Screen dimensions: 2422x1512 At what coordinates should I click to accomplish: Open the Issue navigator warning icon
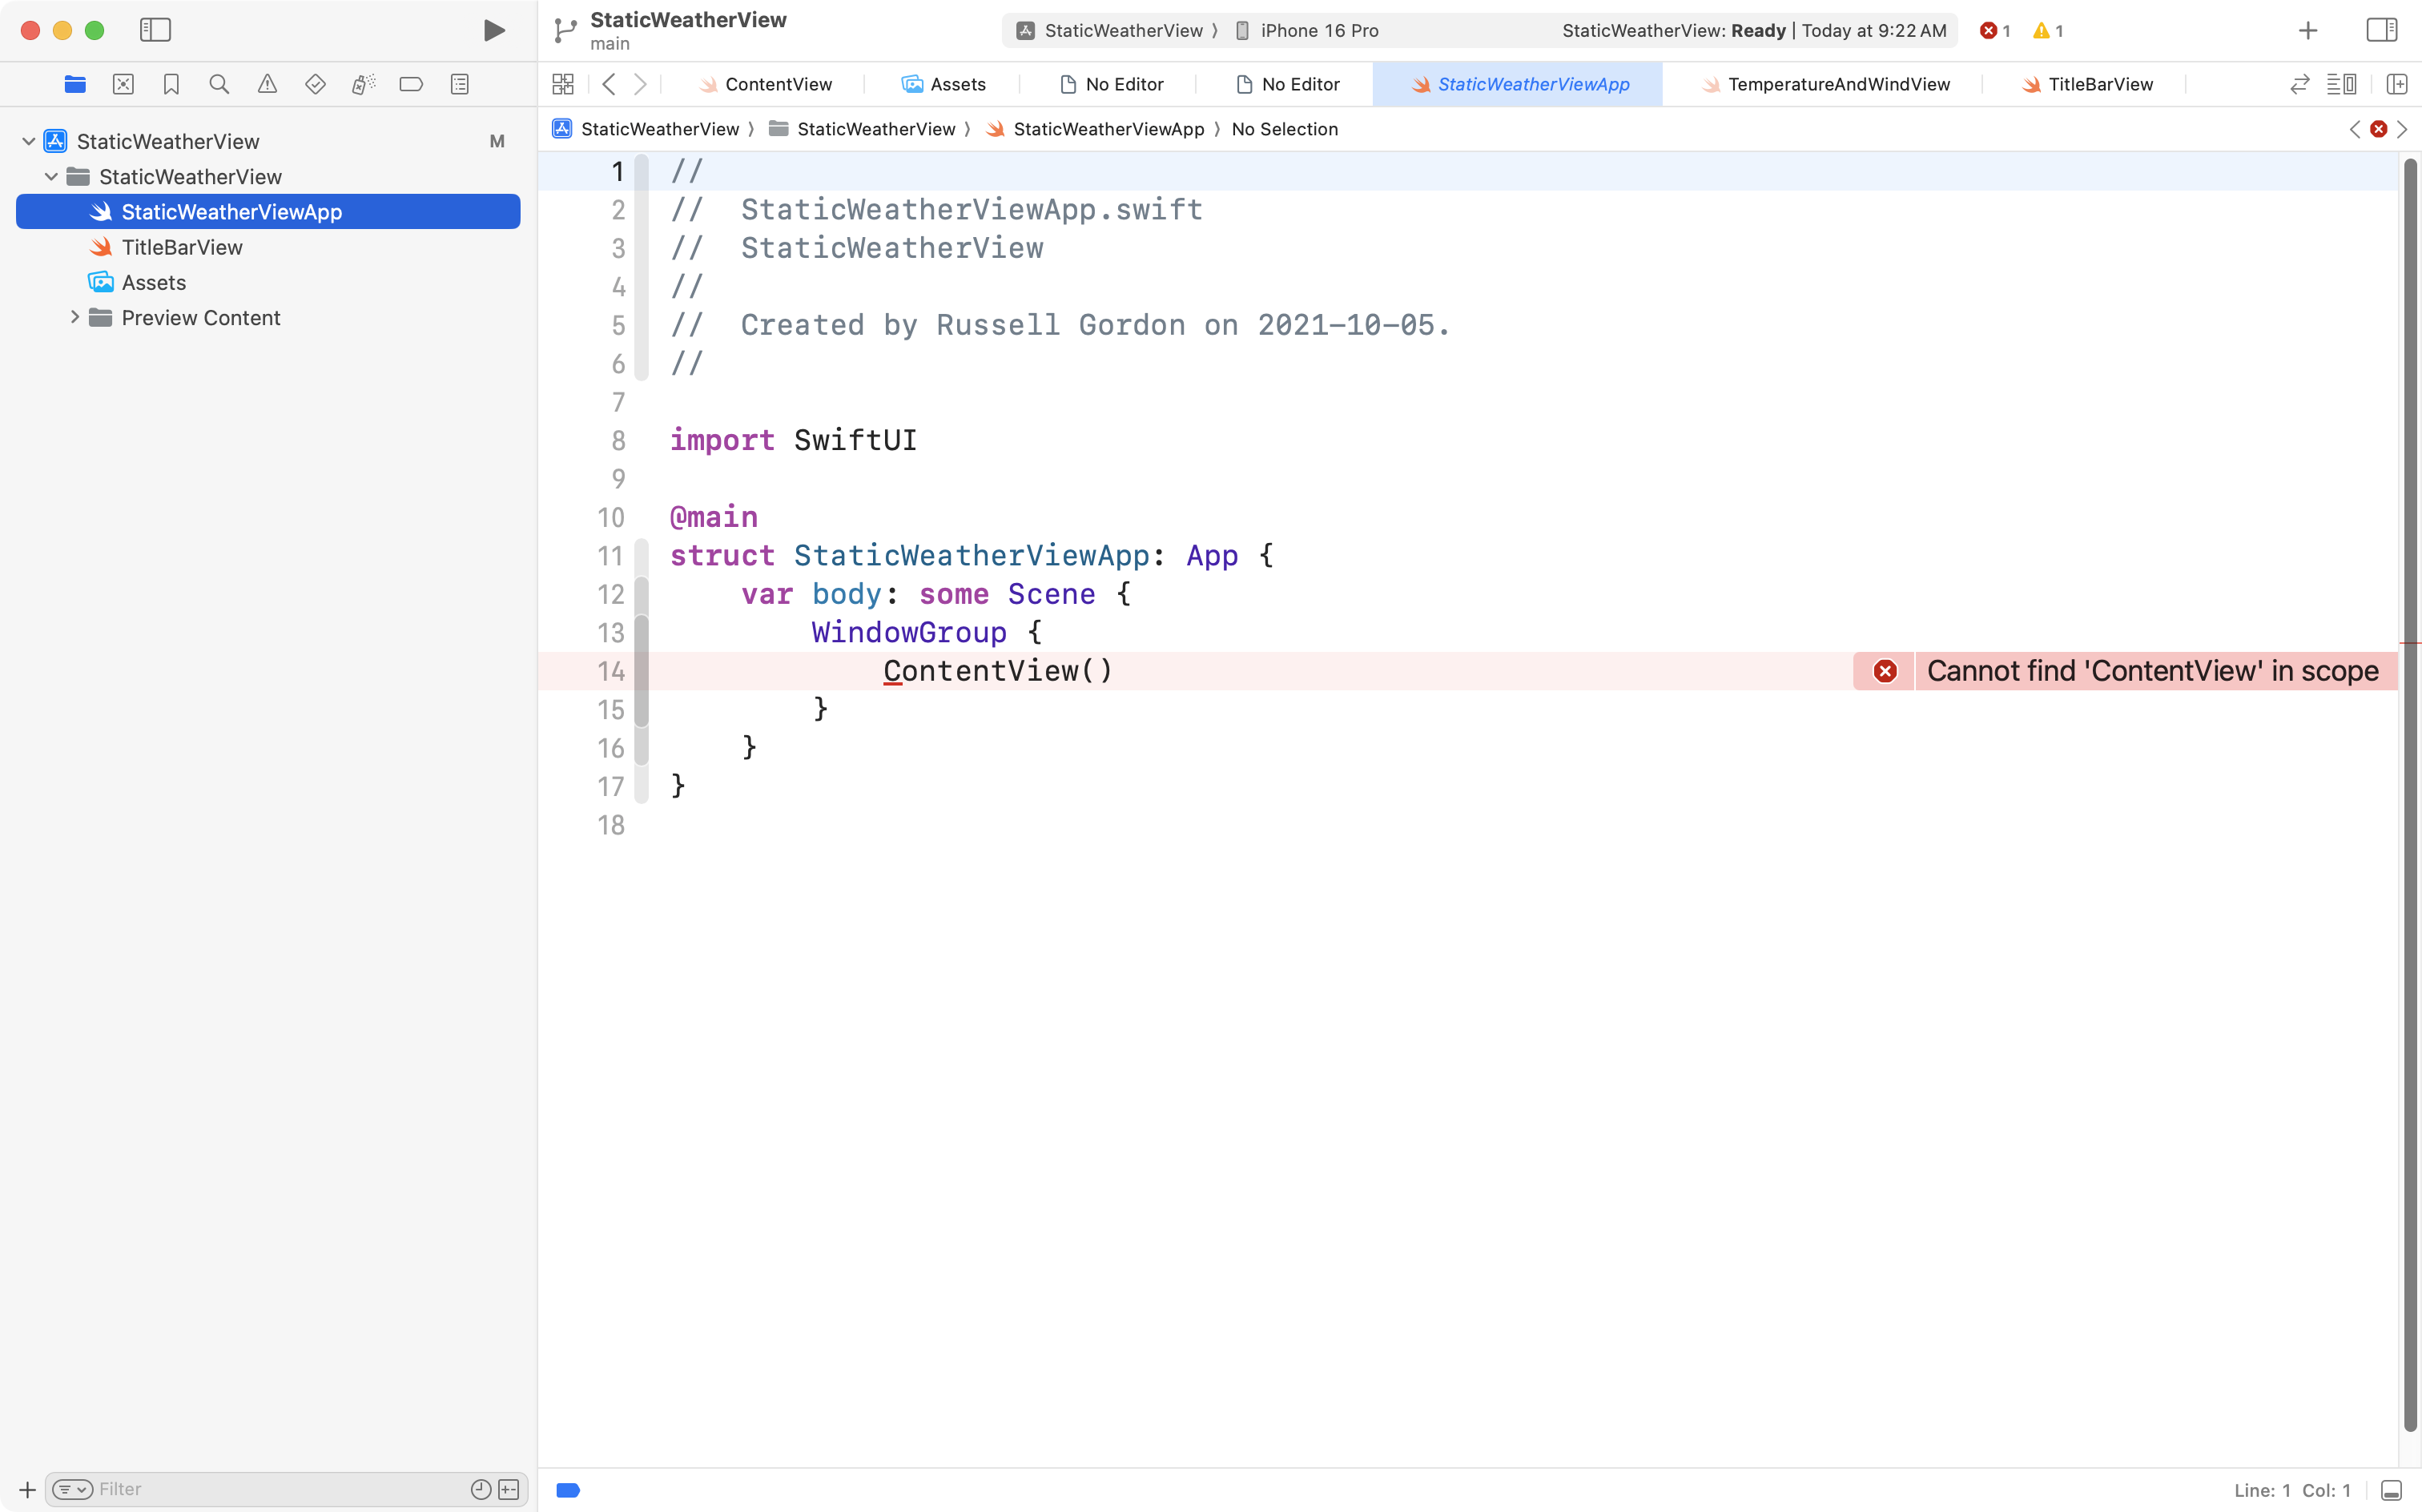tap(267, 84)
